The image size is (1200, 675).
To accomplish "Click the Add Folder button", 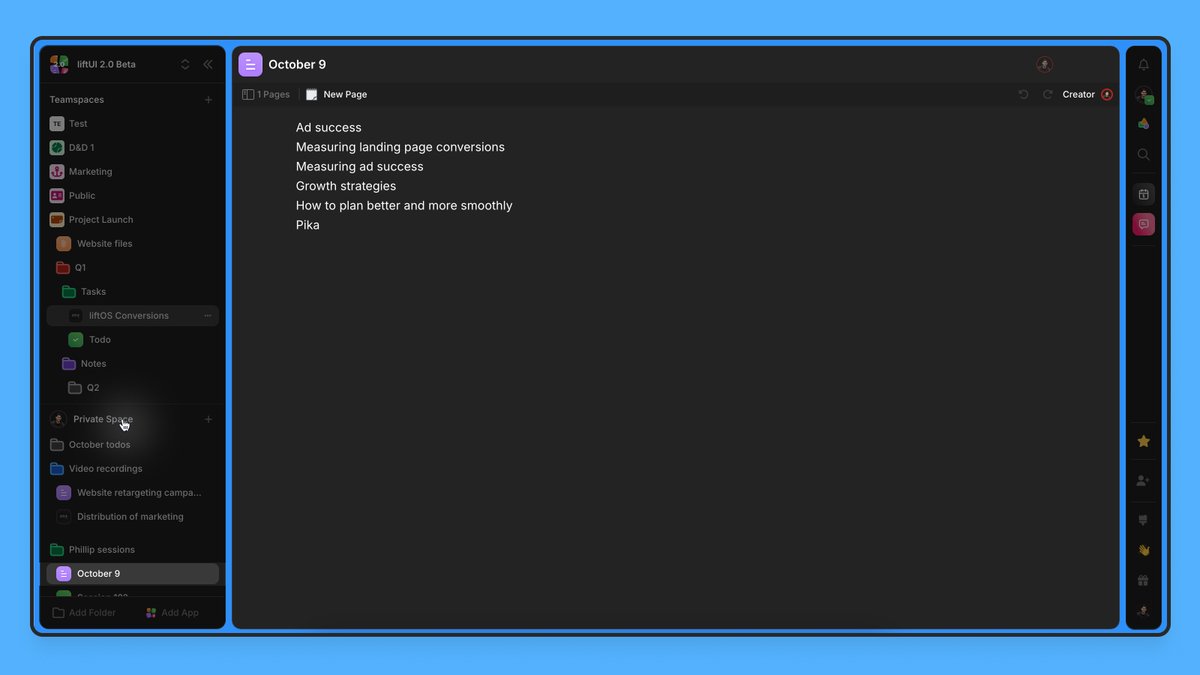I will [x=85, y=612].
